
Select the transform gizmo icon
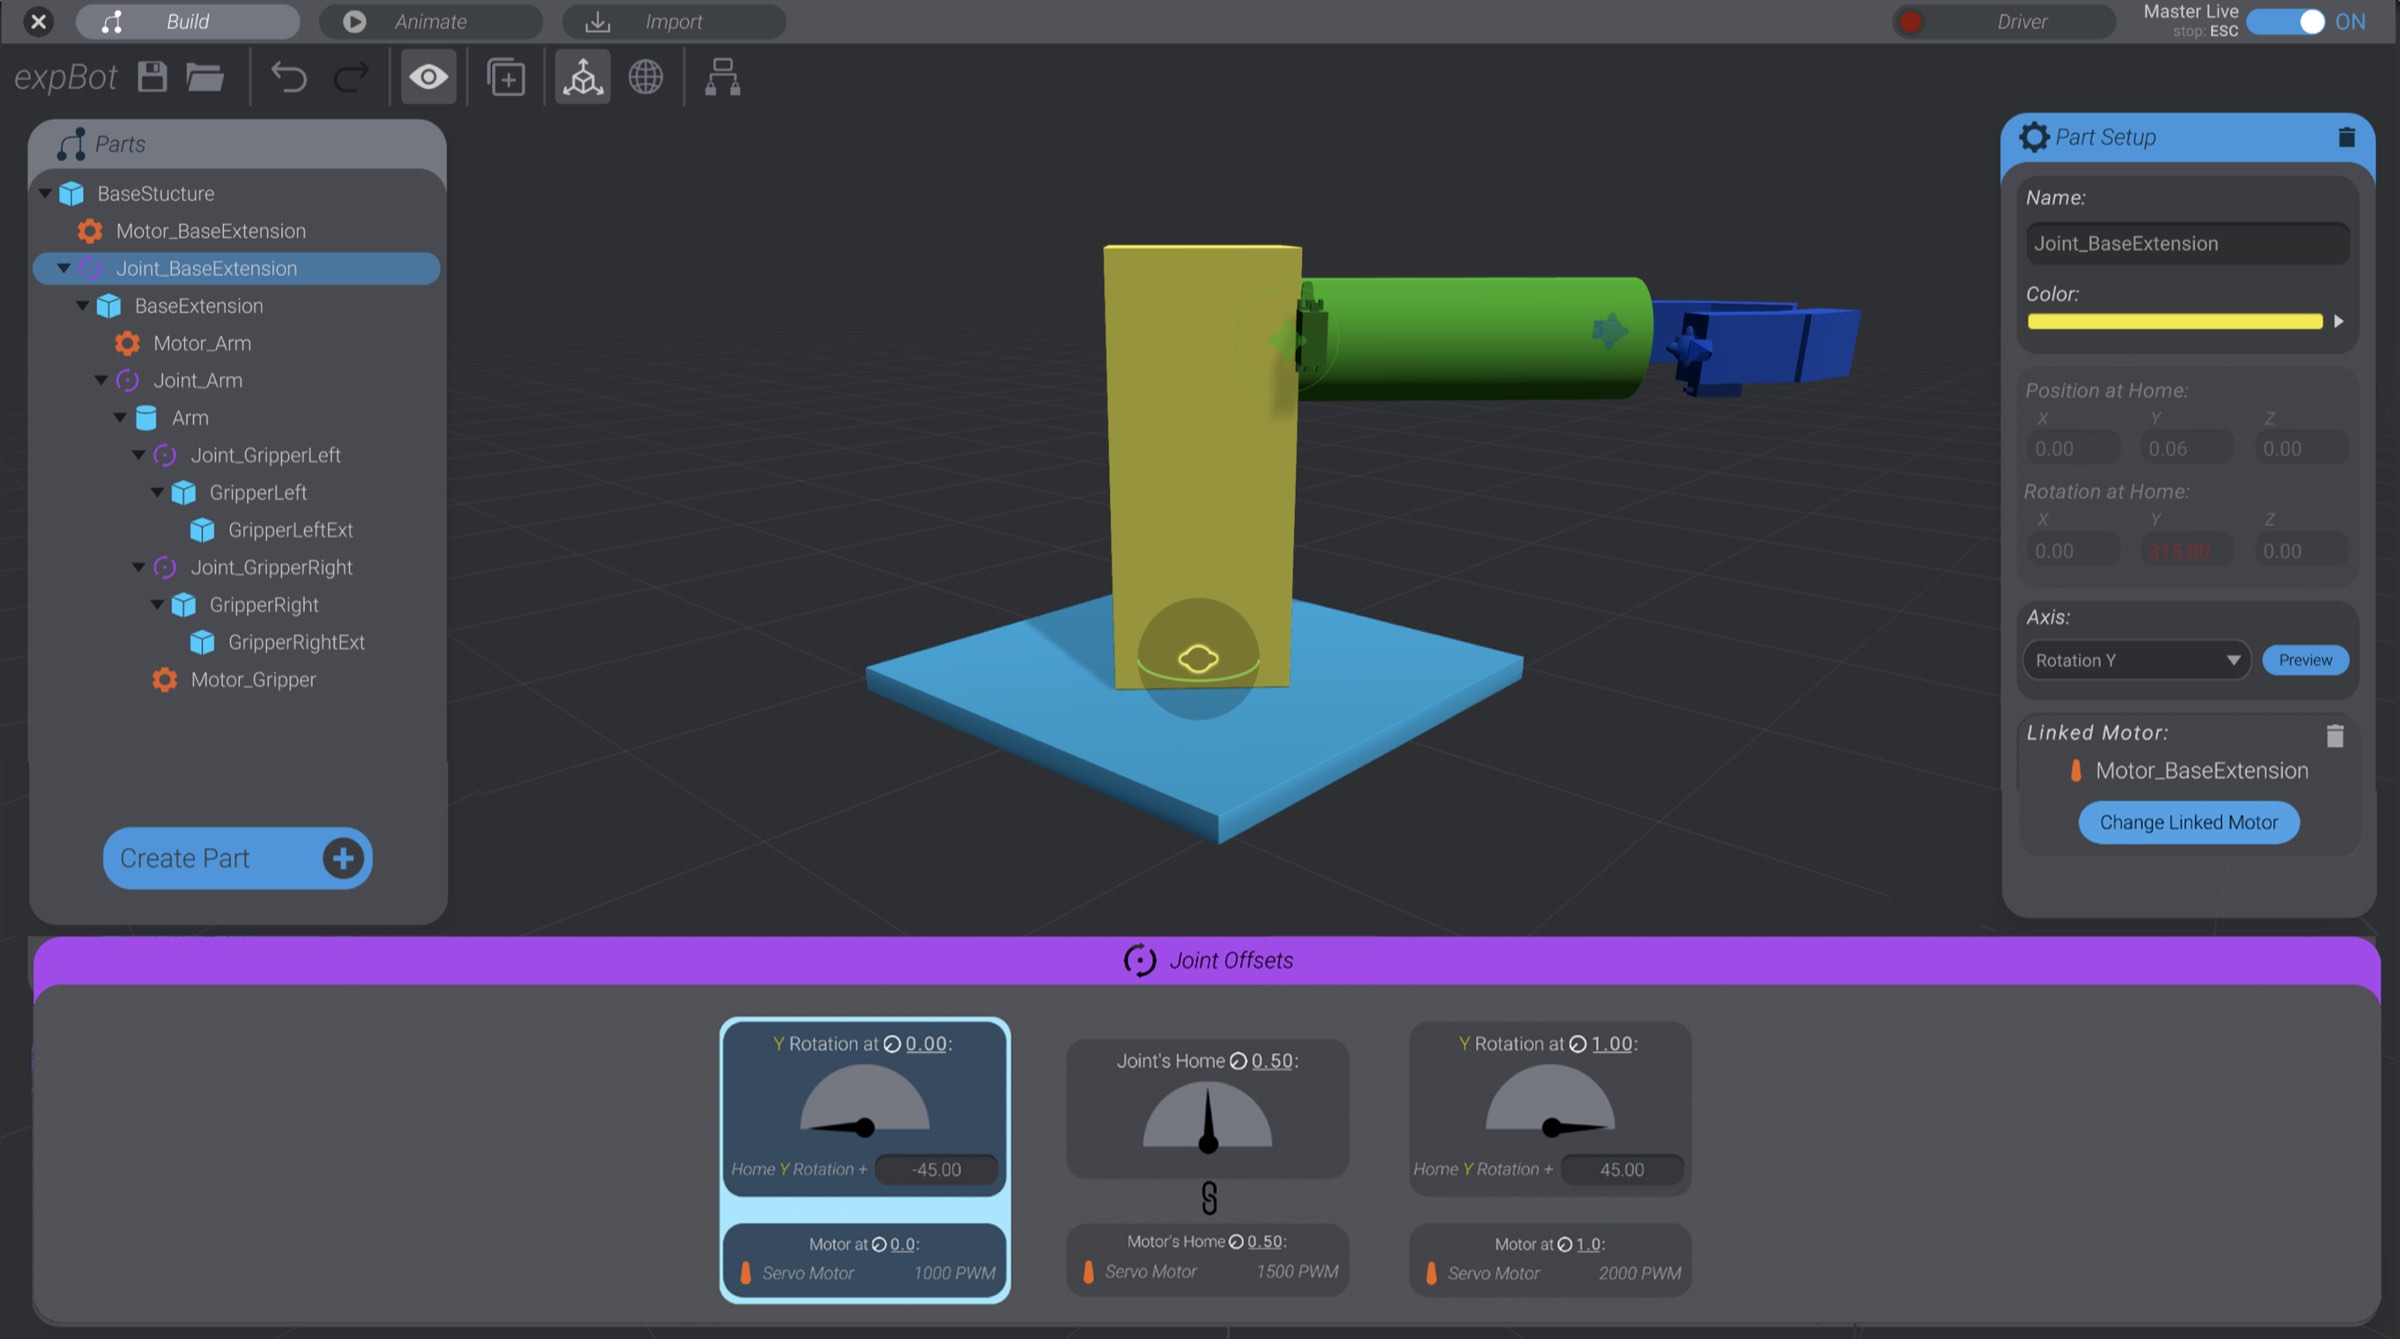[583, 77]
